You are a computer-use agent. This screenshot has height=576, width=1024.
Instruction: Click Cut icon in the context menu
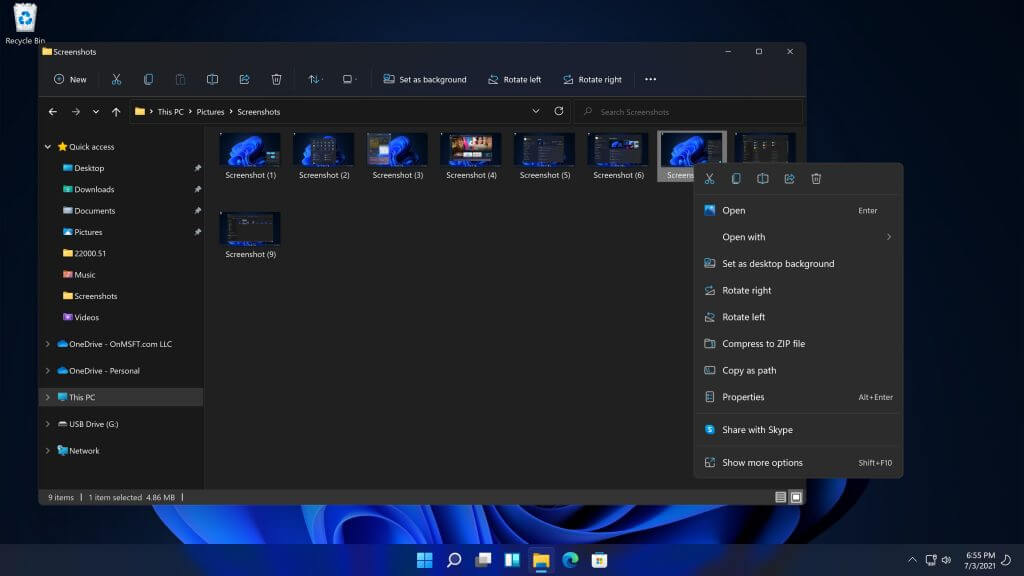pos(709,179)
